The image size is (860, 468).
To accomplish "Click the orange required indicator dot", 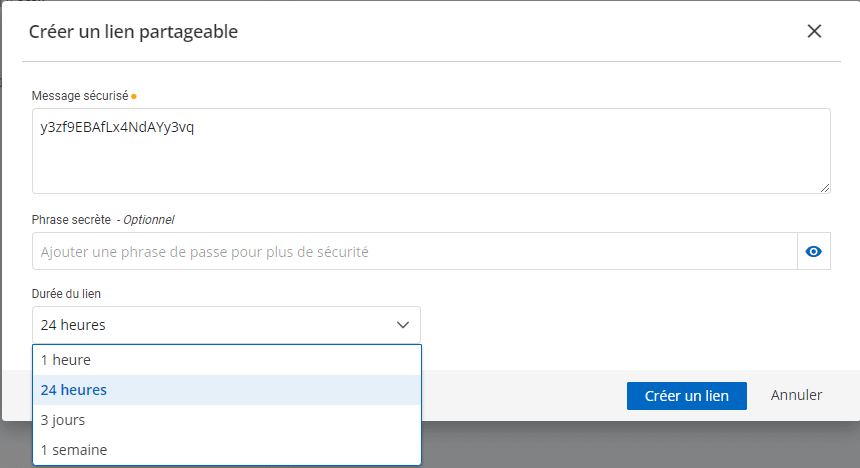I will [134, 97].
